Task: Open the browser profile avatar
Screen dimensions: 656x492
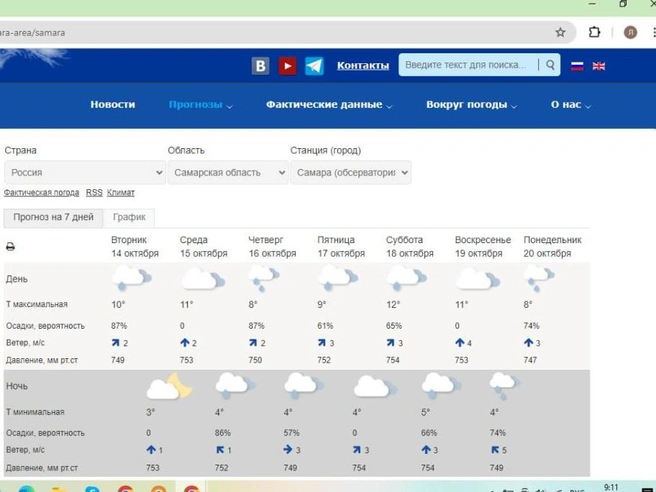Action: (x=630, y=32)
